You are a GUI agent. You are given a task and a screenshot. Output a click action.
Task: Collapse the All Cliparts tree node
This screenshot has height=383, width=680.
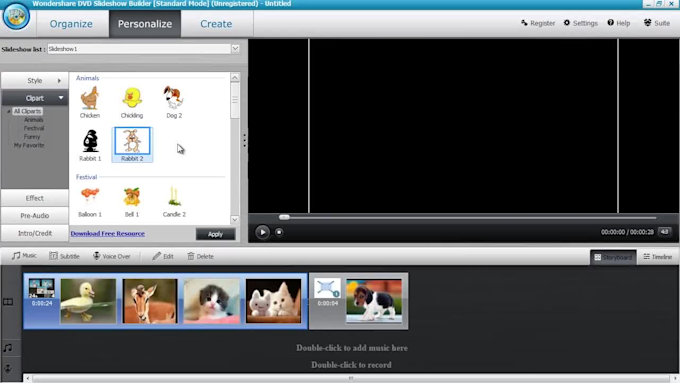8,111
